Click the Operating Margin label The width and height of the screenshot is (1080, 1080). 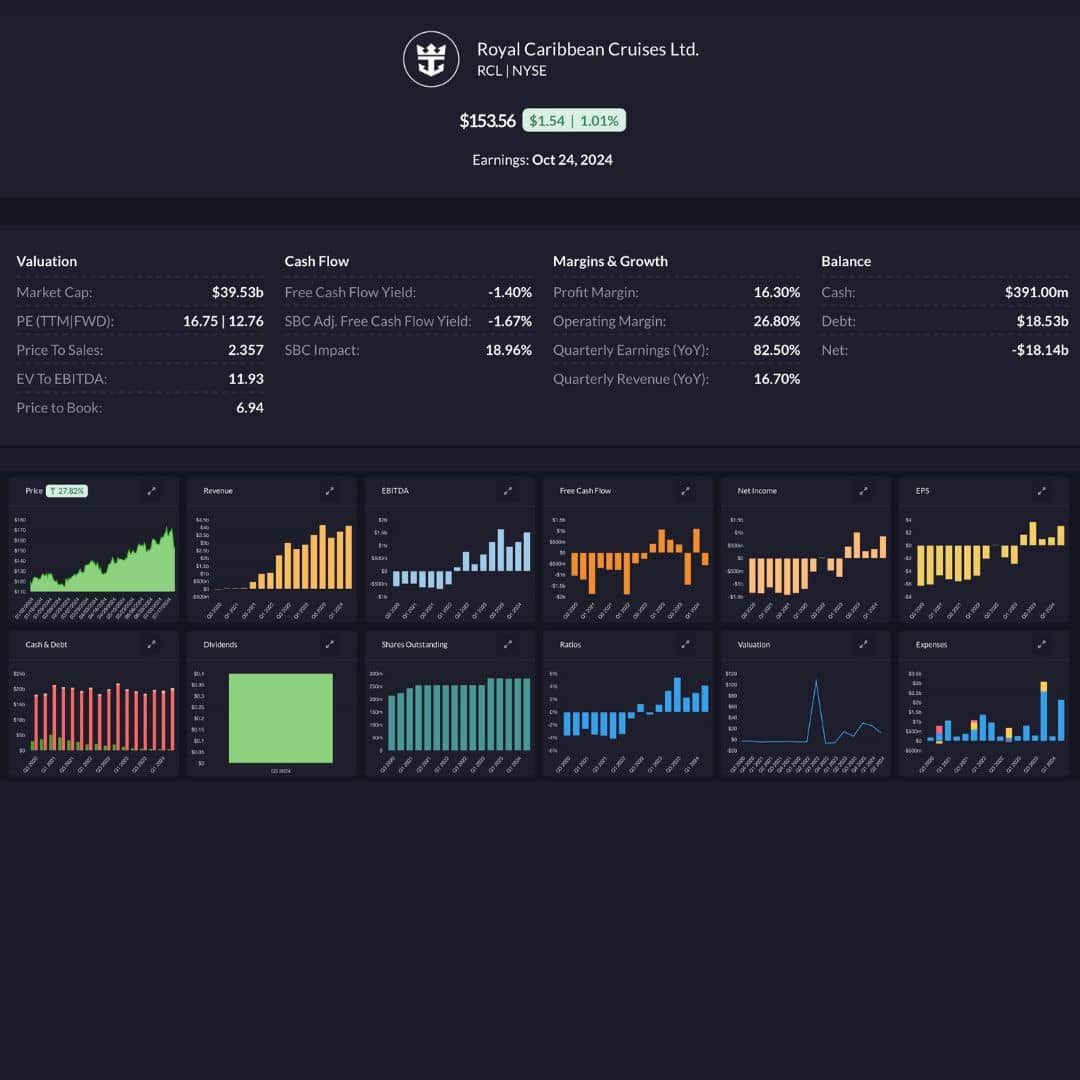click(610, 321)
